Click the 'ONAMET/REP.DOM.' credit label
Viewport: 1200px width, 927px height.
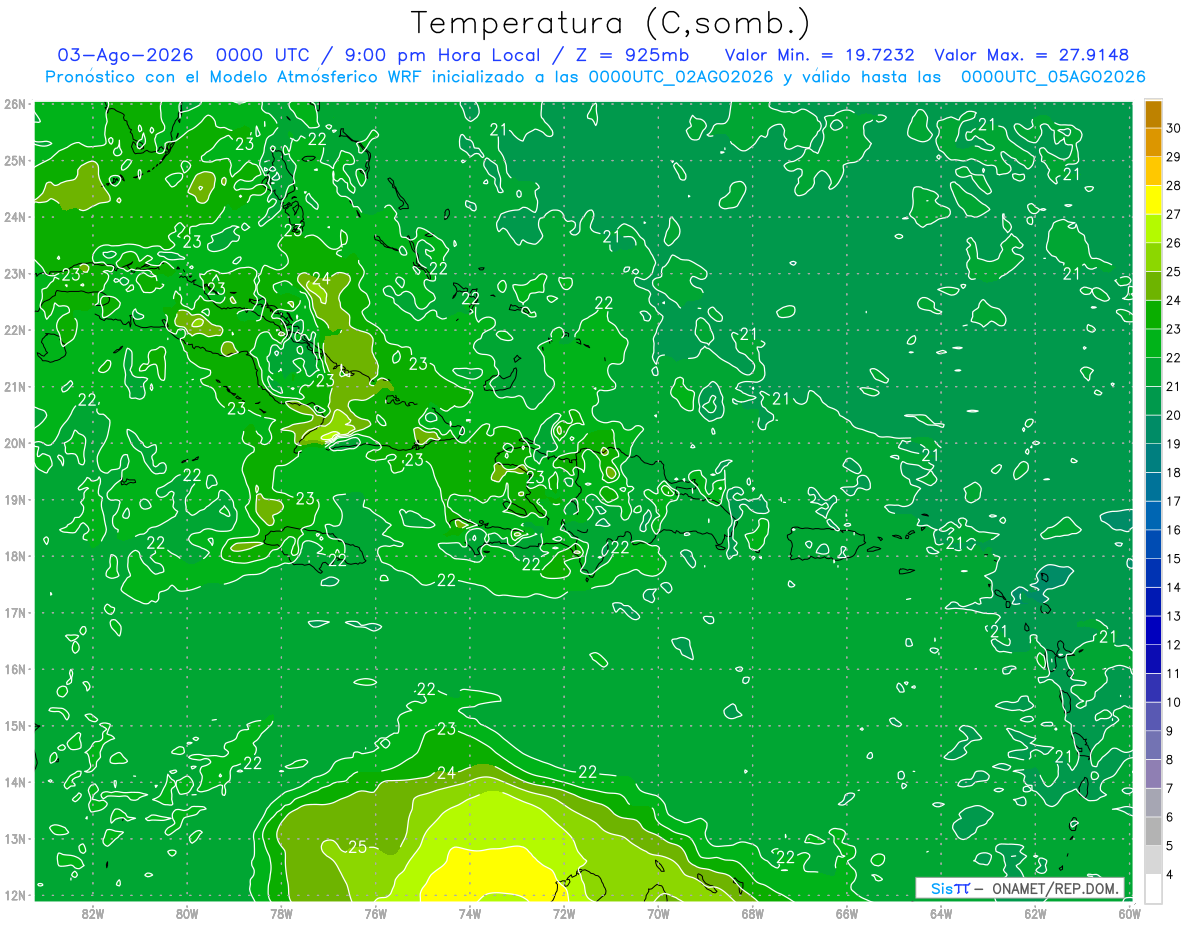coord(1054,888)
